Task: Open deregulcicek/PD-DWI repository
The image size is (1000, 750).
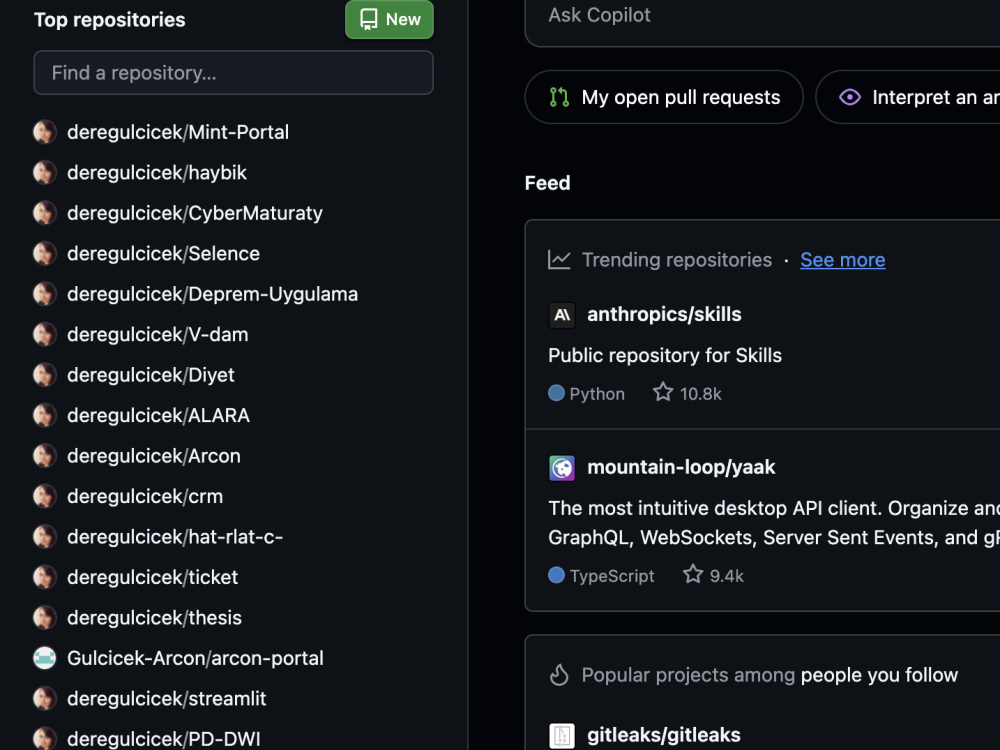Action: pyautogui.click(x=164, y=739)
